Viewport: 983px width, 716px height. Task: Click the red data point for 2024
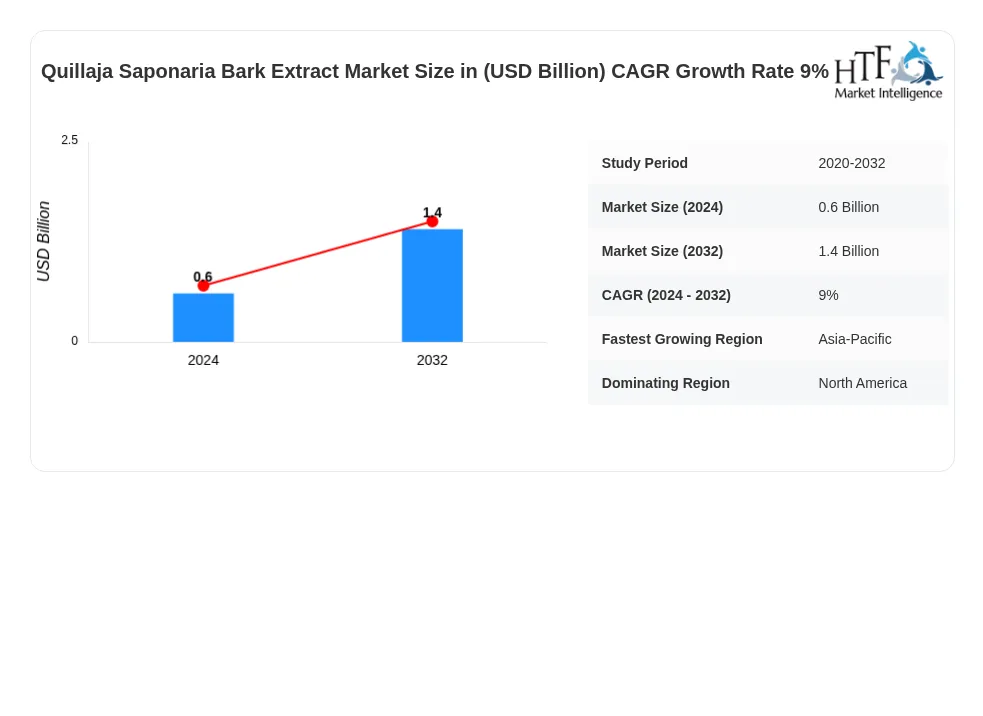click(203, 286)
